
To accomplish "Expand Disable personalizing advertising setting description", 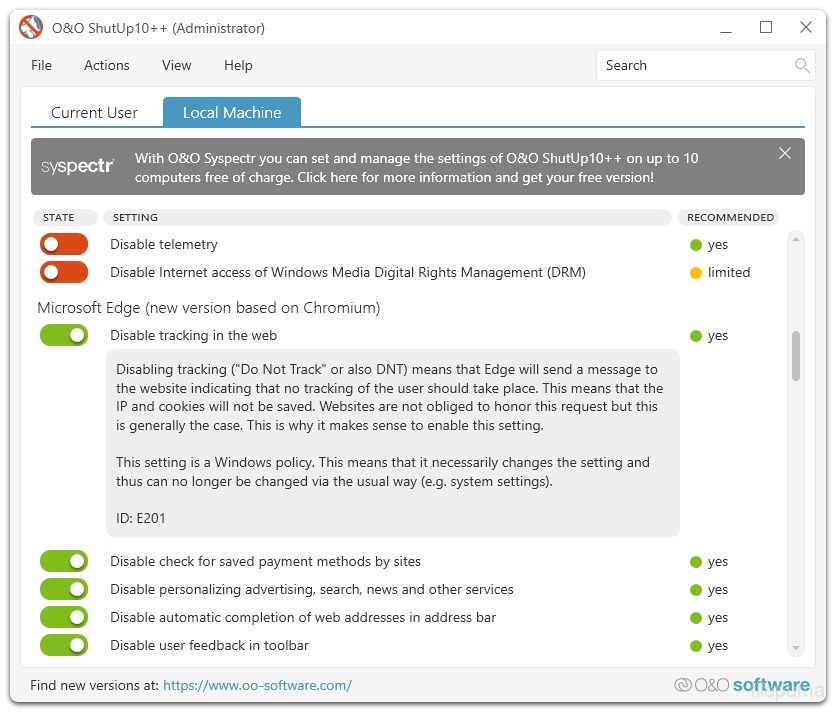I will [311, 590].
